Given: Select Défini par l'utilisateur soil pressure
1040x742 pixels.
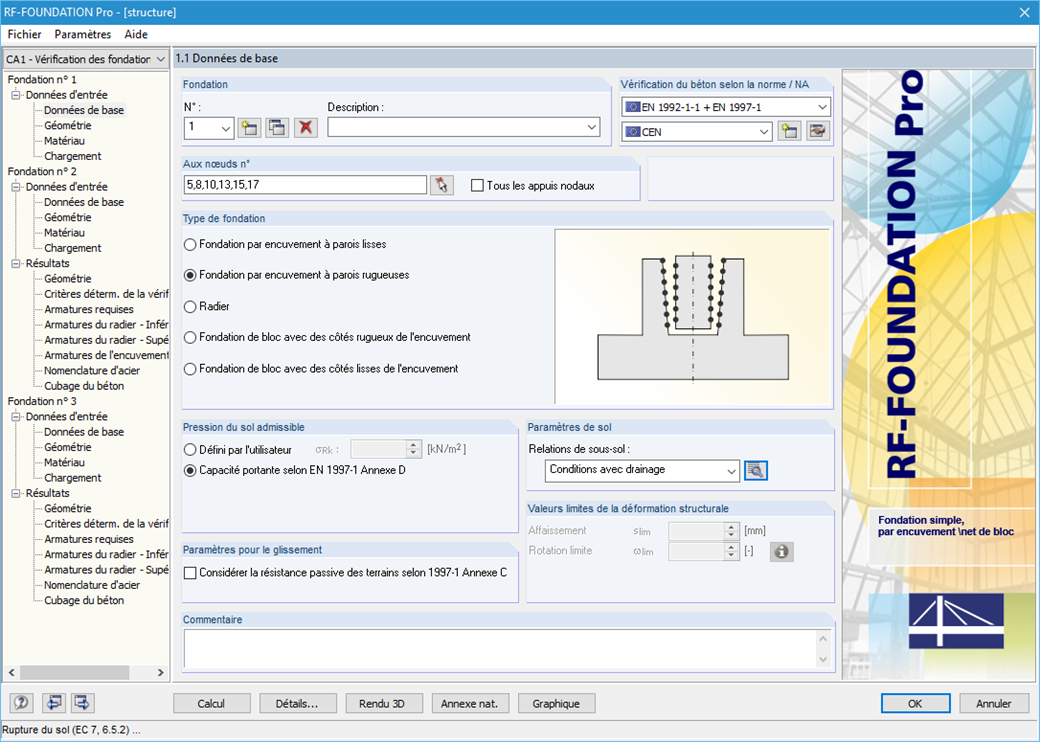Looking at the screenshot, I should [190, 450].
